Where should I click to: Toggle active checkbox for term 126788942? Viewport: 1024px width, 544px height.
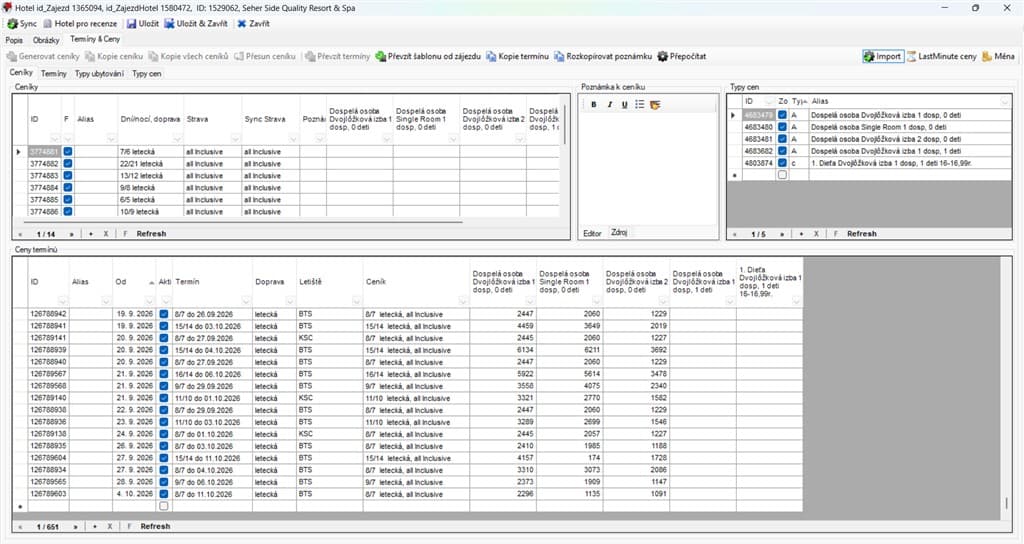(164, 314)
